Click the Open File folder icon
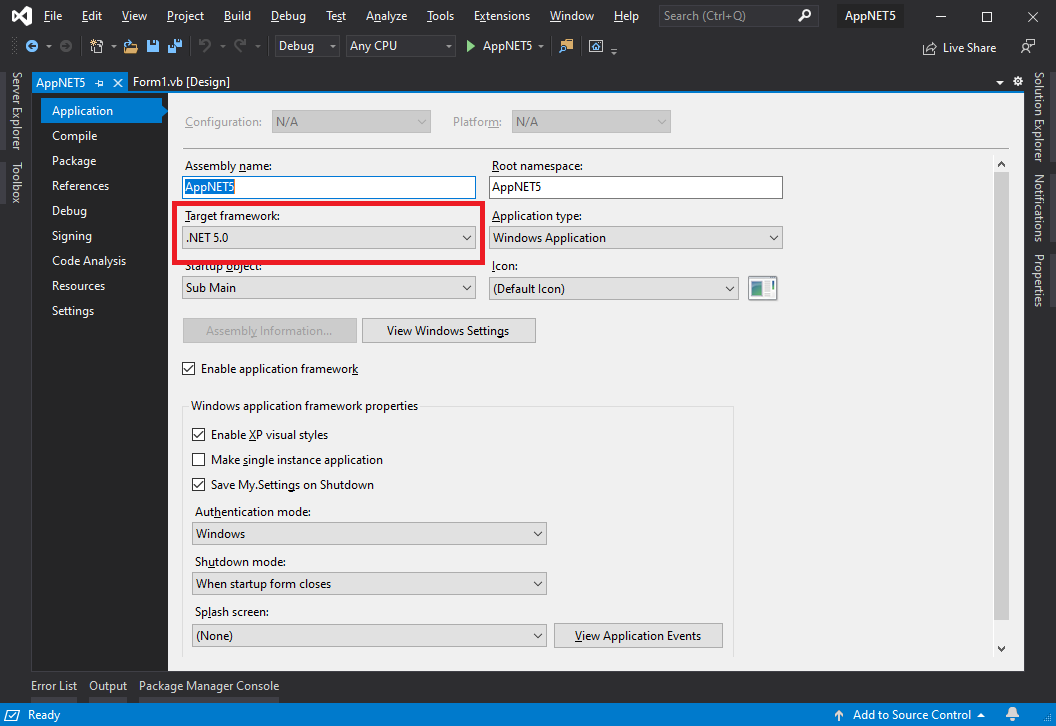 coord(131,46)
